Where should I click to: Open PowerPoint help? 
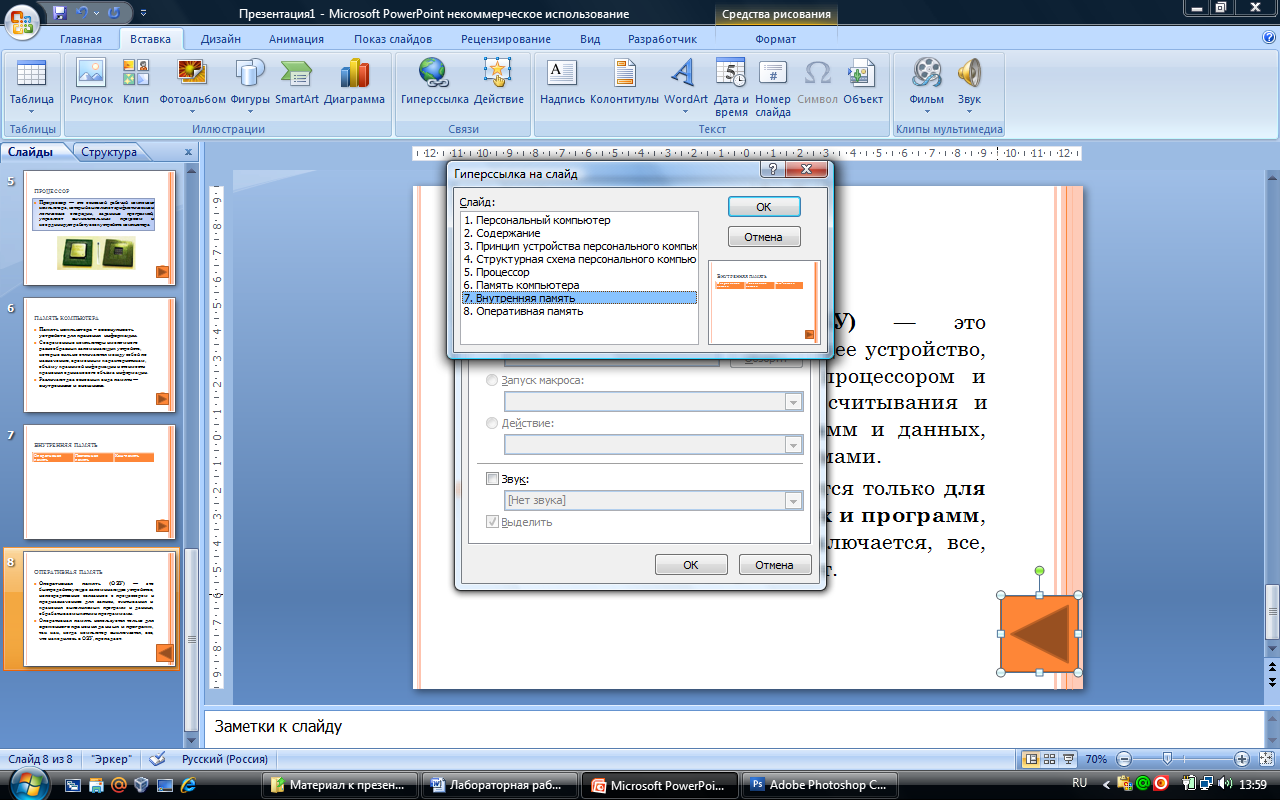click(x=1269, y=38)
